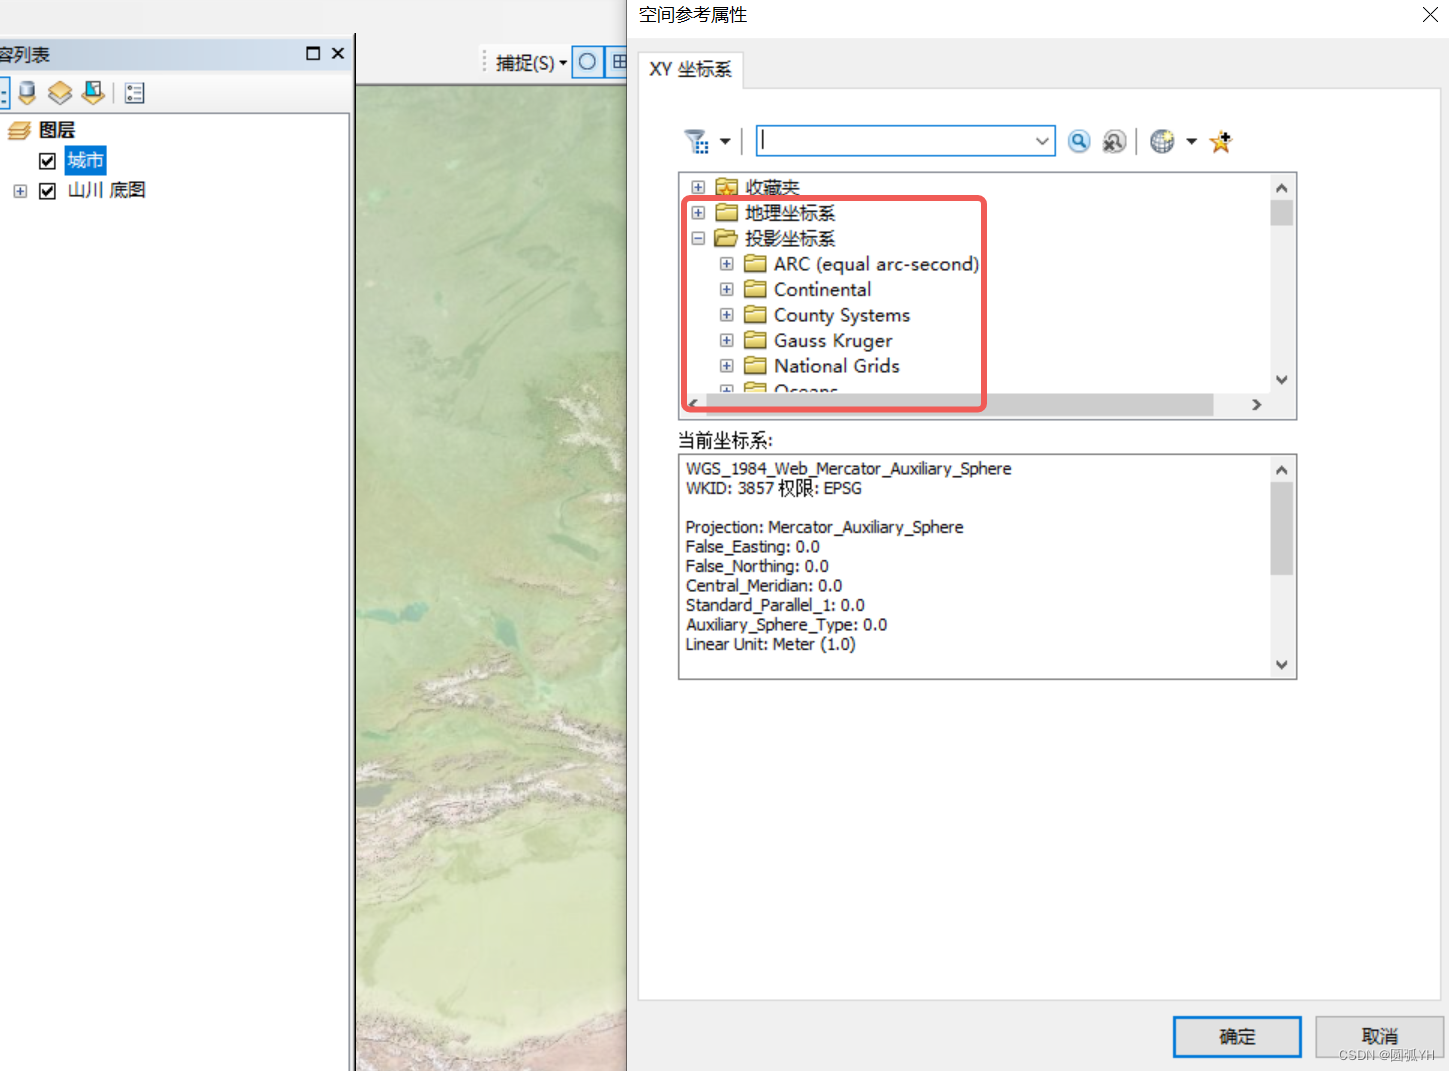Open the TOC Options icon
Image resolution: width=1449 pixels, height=1071 pixels.
pyautogui.click(x=134, y=92)
